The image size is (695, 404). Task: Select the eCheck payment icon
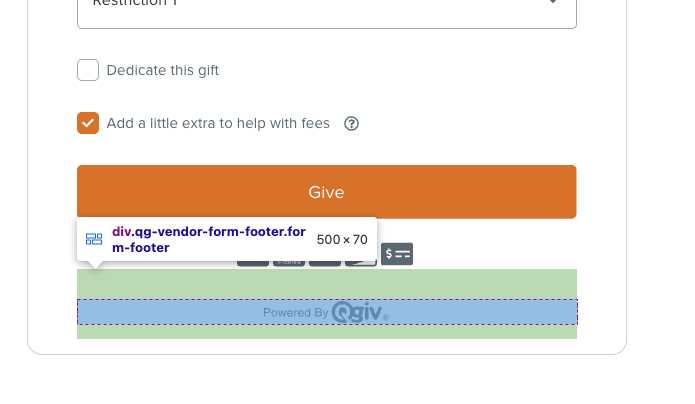[x=397, y=254]
